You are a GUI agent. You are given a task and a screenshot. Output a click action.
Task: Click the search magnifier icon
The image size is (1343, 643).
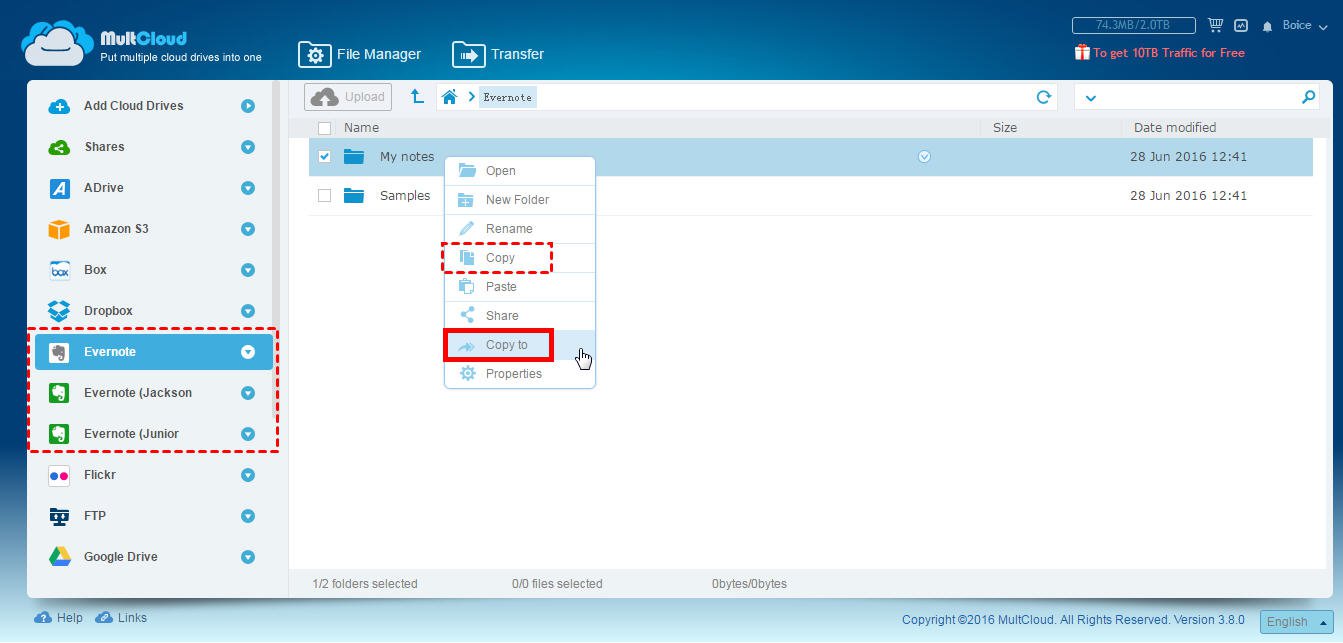point(1308,97)
